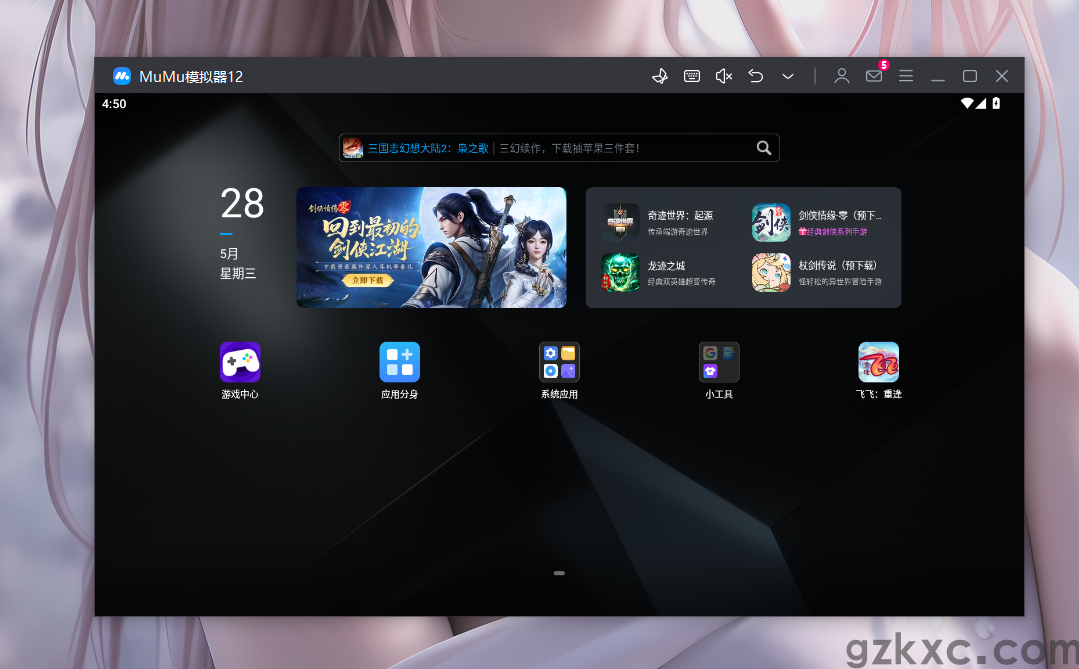Open the 小工具 folder
The height and width of the screenshot is (669, 1079).
click(719, 362)
